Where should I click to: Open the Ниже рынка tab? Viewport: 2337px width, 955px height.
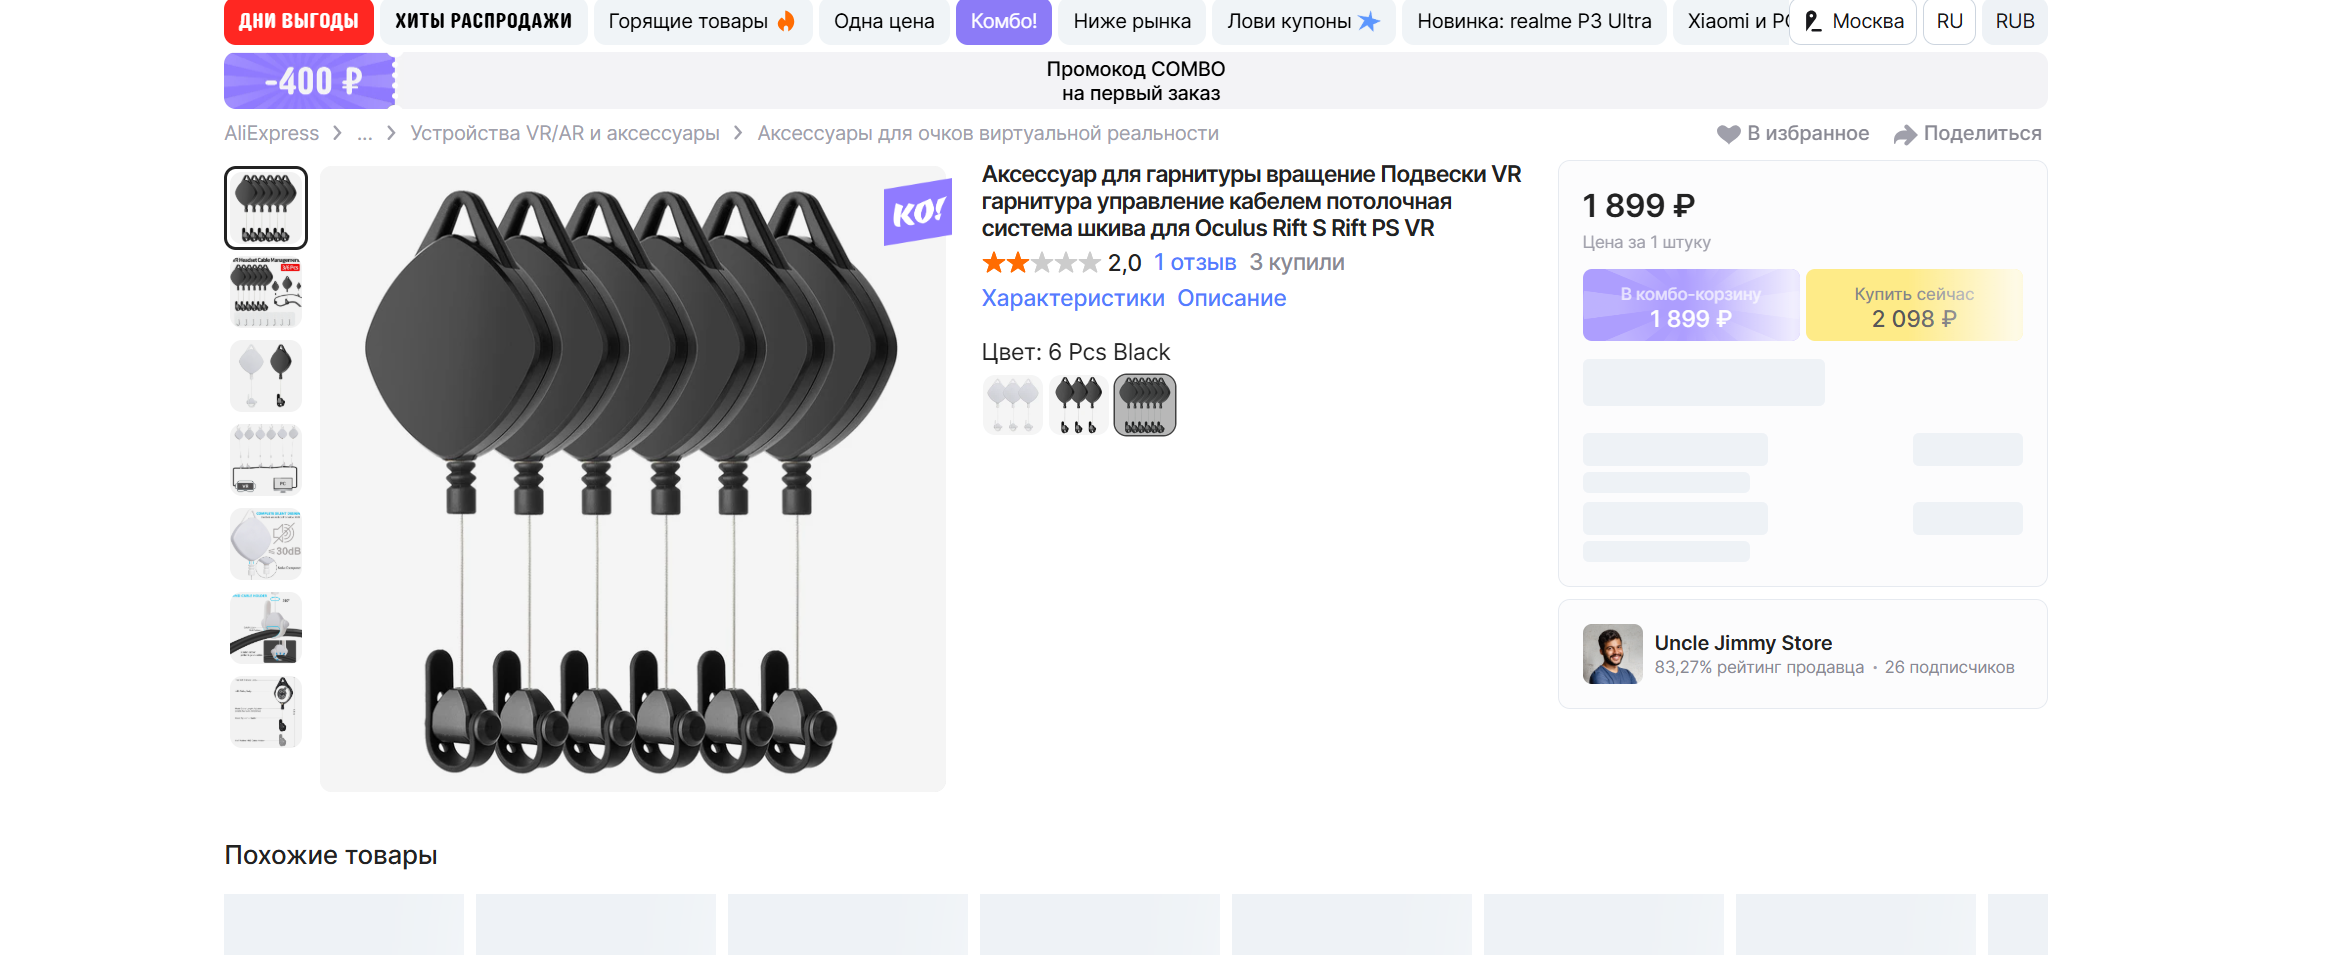(x=1132, y=21)
